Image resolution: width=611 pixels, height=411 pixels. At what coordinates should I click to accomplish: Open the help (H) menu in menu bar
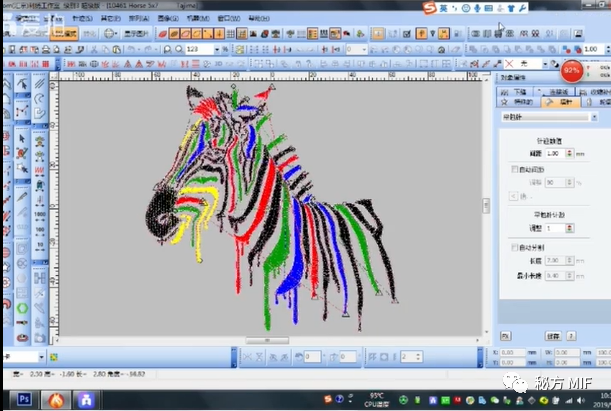click(259, 18)
